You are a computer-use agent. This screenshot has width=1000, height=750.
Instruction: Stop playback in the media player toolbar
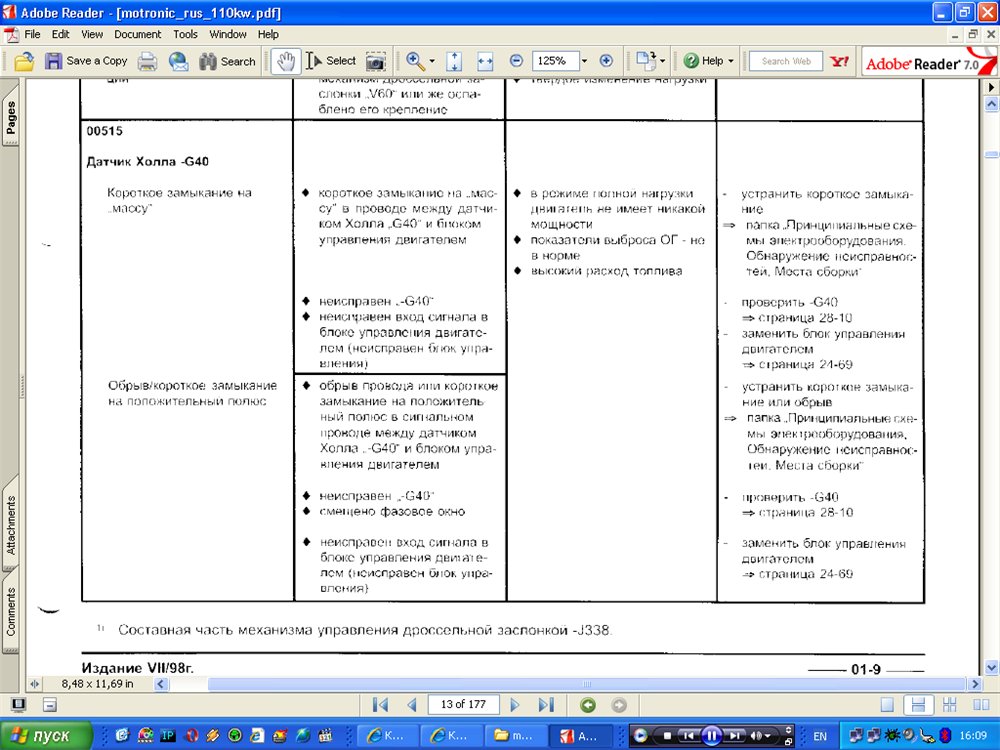pyautogui.click(x=667, y=736)
